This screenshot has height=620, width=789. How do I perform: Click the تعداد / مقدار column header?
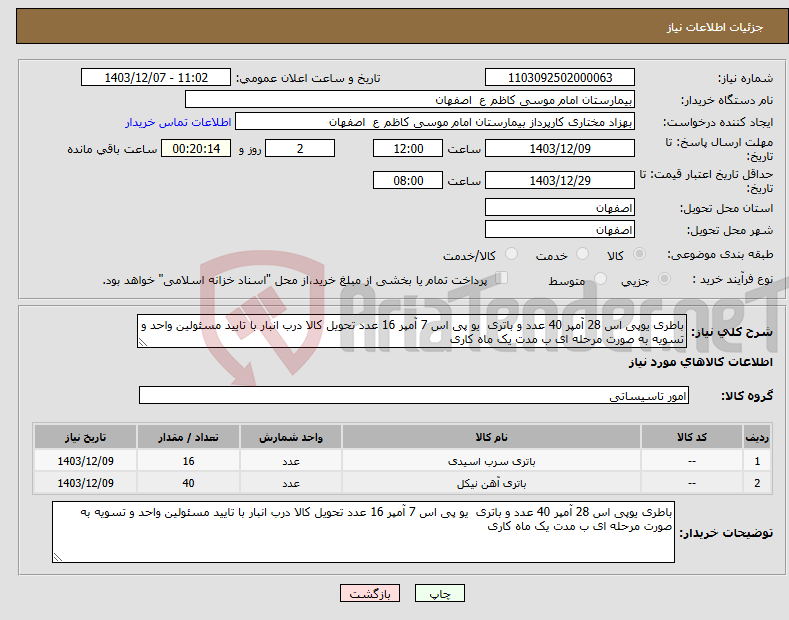188,437
